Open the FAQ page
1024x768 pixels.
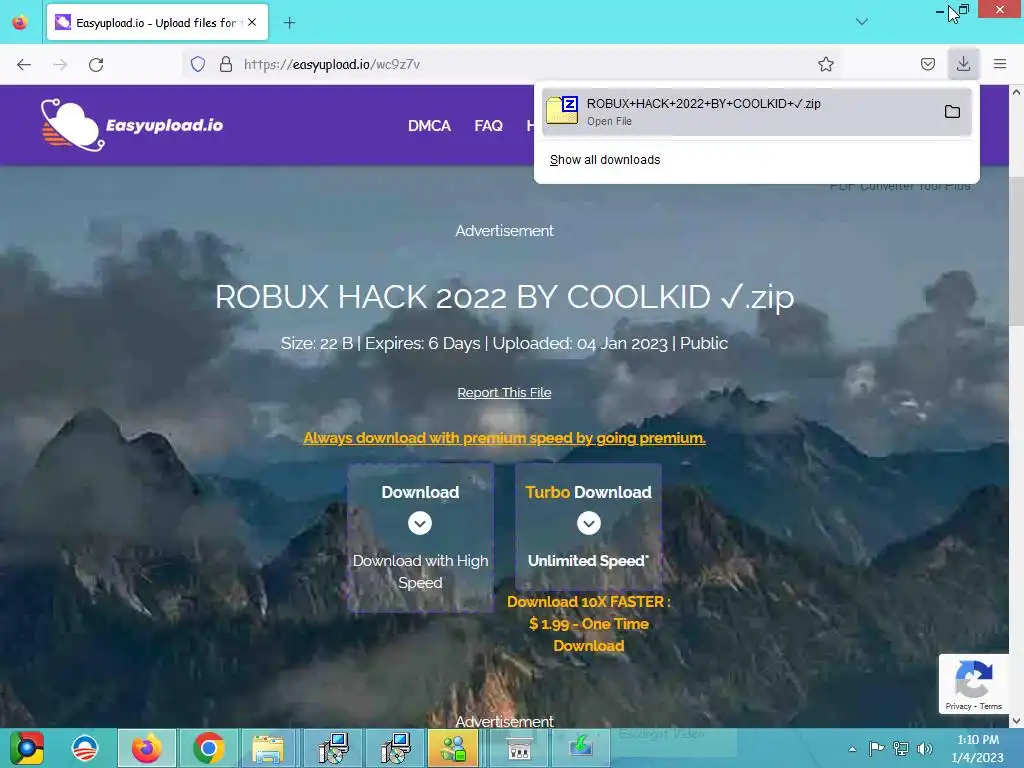point(488,125)
